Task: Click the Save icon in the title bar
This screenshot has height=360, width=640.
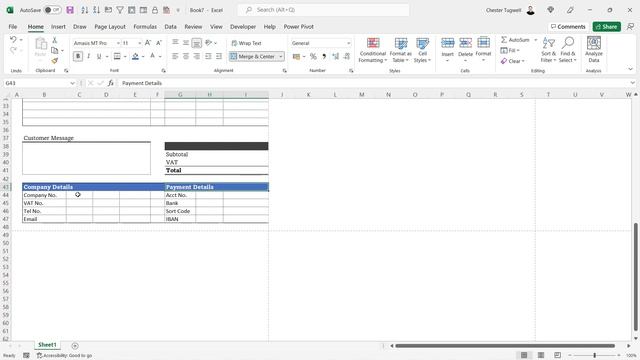Action: click(x=70, y=10)
